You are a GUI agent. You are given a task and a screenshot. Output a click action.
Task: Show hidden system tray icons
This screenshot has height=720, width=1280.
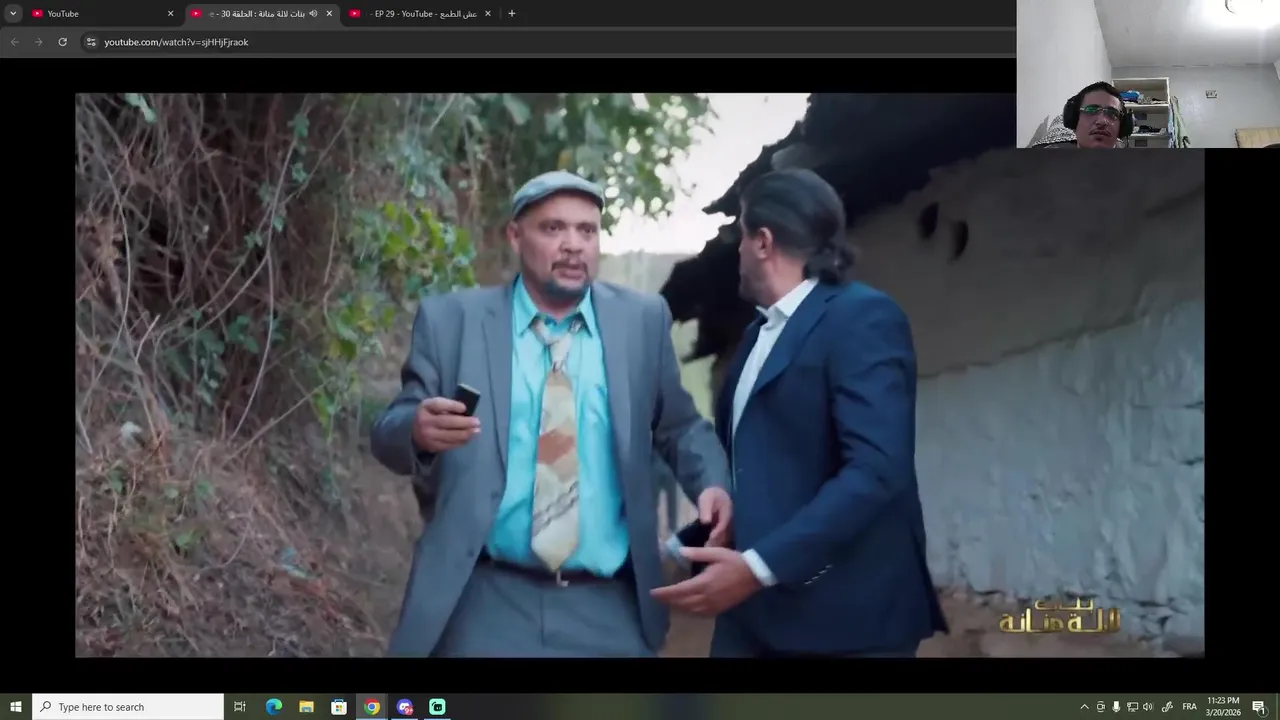click(x=1084, y=707)
